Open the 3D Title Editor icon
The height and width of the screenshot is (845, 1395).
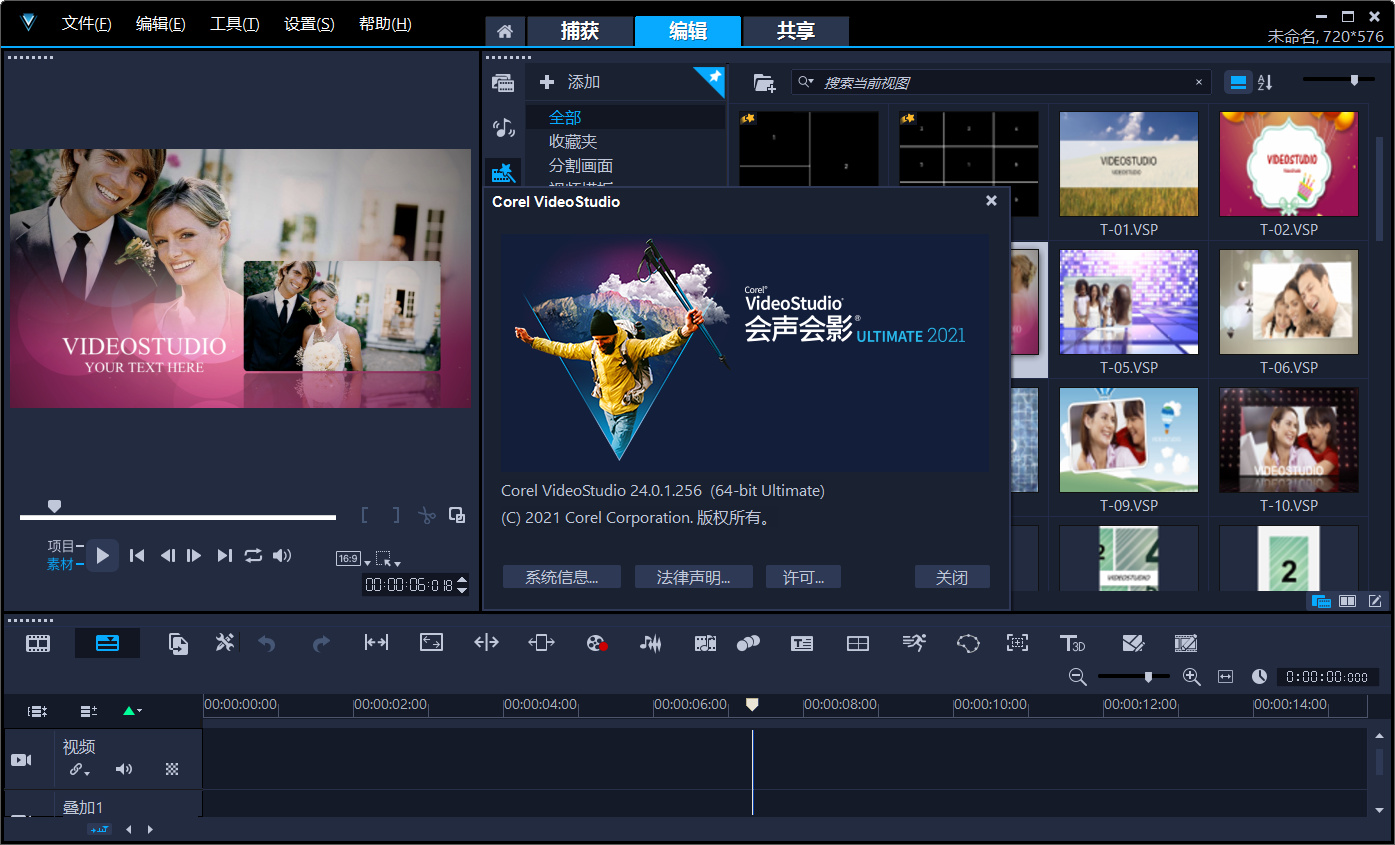point(1072,643)
